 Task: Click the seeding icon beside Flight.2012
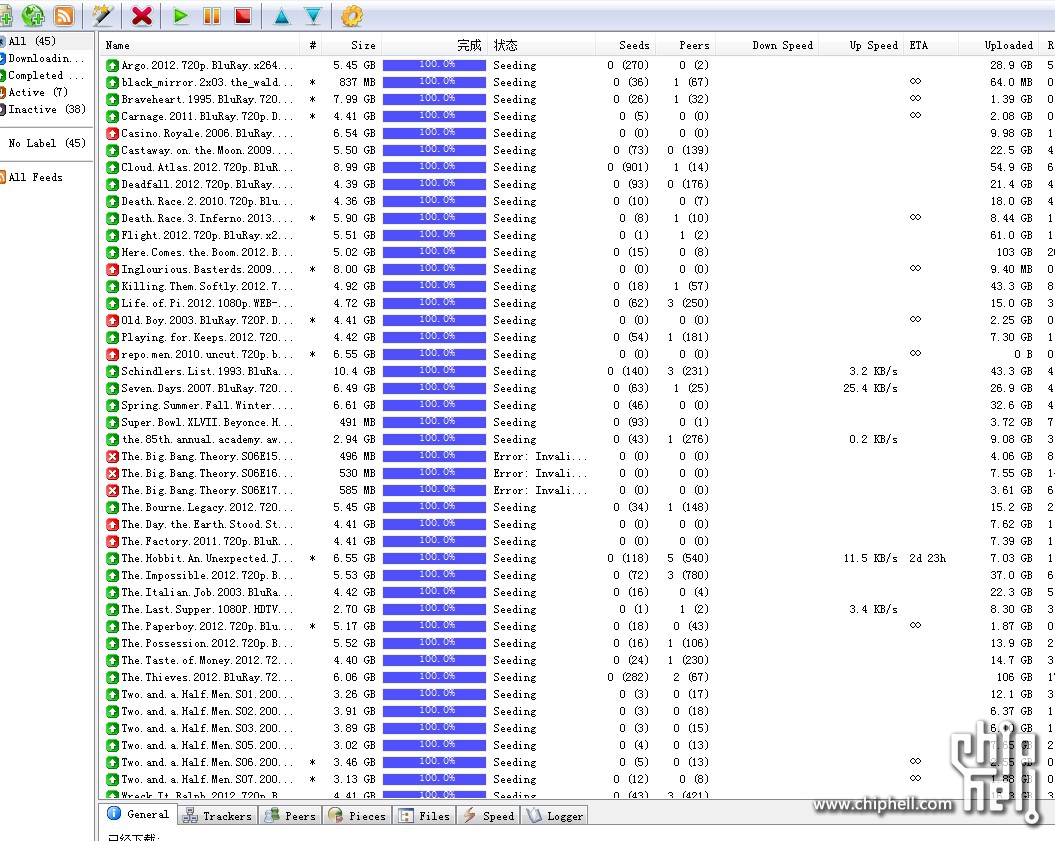[x=112, y=235]
